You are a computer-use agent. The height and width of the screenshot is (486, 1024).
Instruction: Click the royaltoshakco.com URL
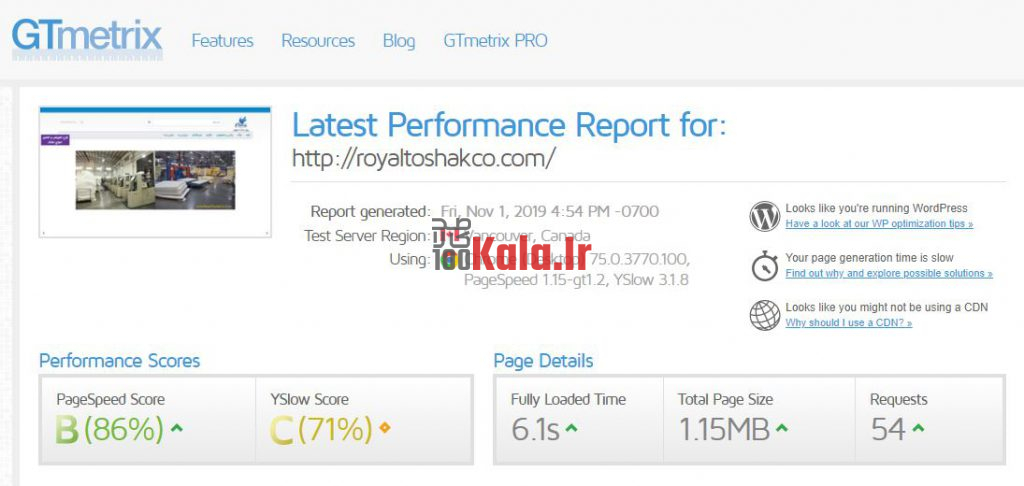(424, 158)
